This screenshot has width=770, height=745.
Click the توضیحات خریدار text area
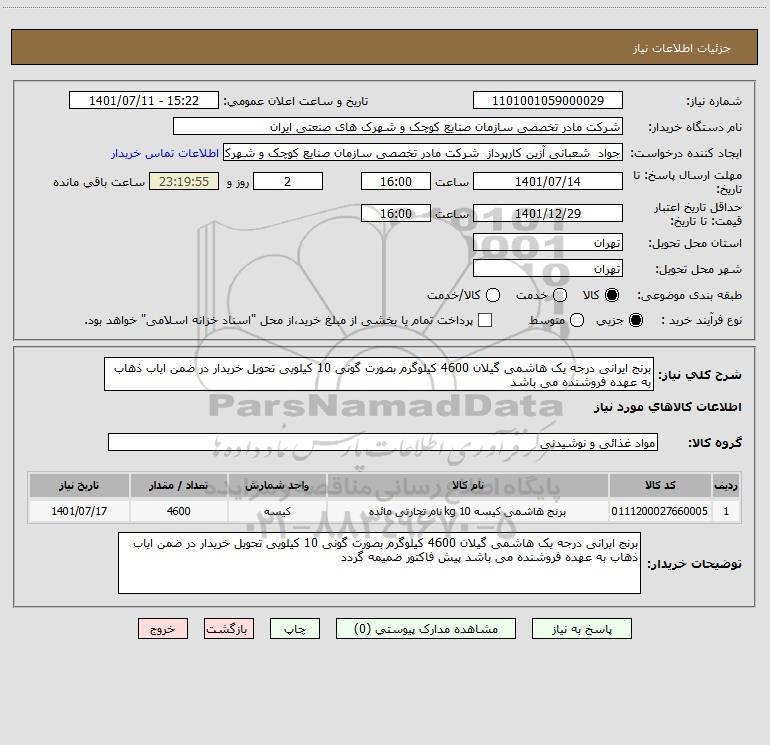point(379,563)
